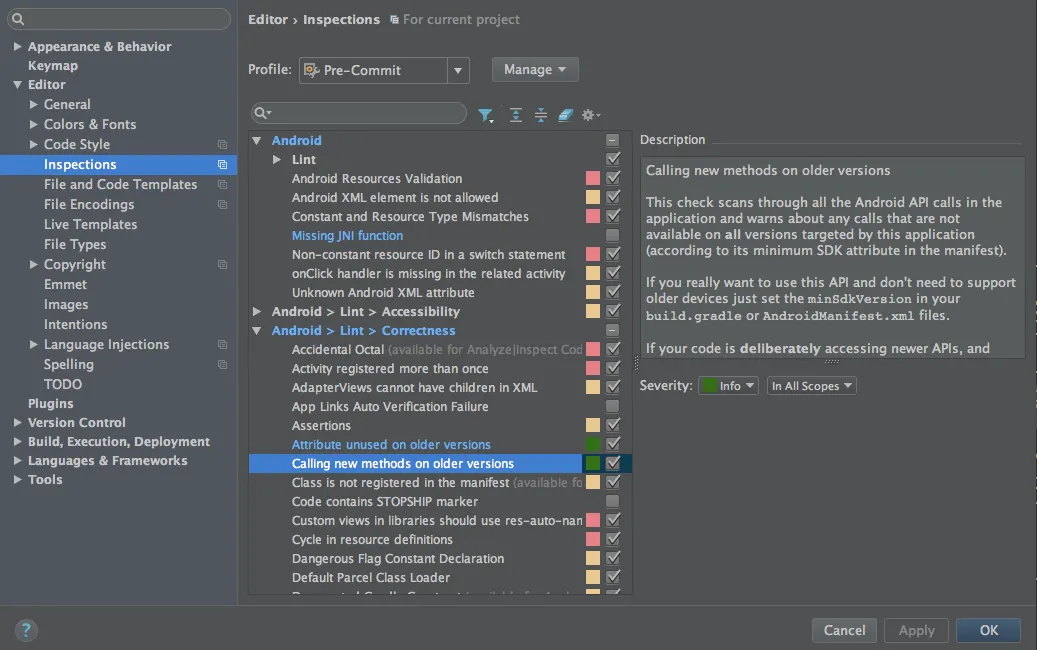1037x650 pixels.
Task: Select the Plugins settings item
Action: [50, 403]
